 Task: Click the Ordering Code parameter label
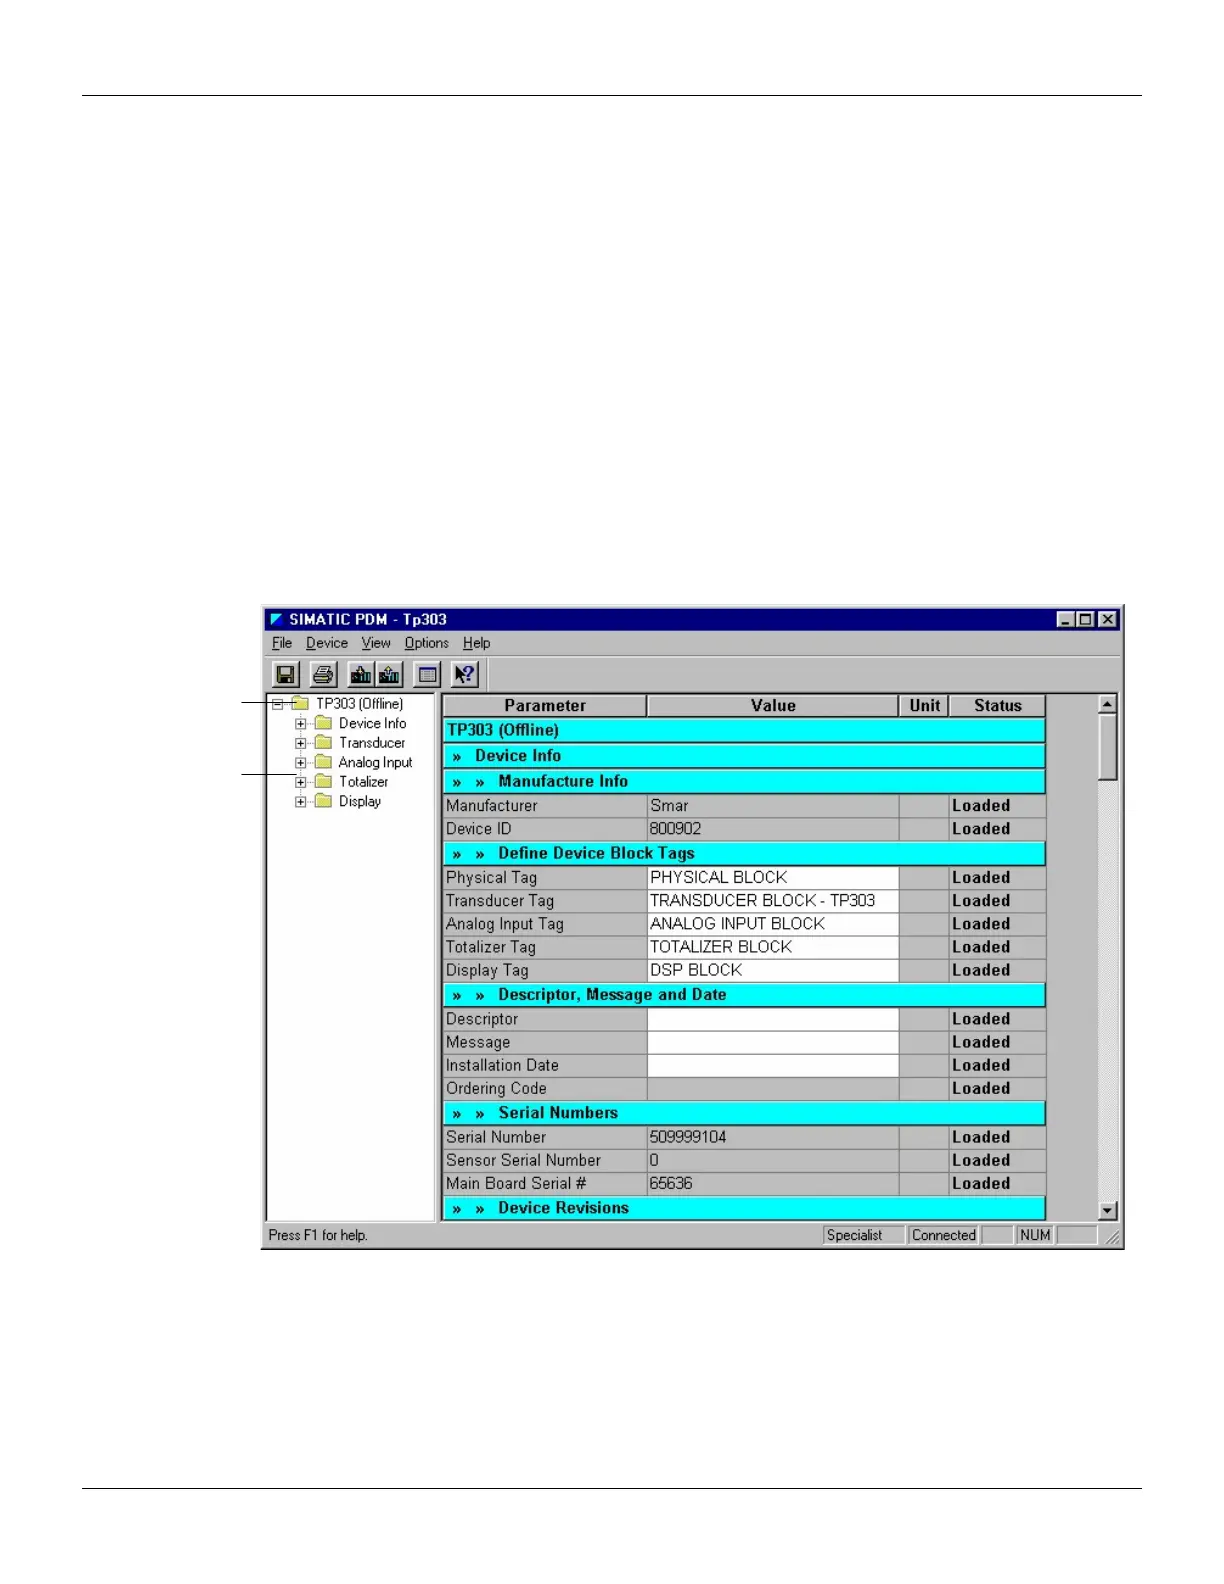496,1088
